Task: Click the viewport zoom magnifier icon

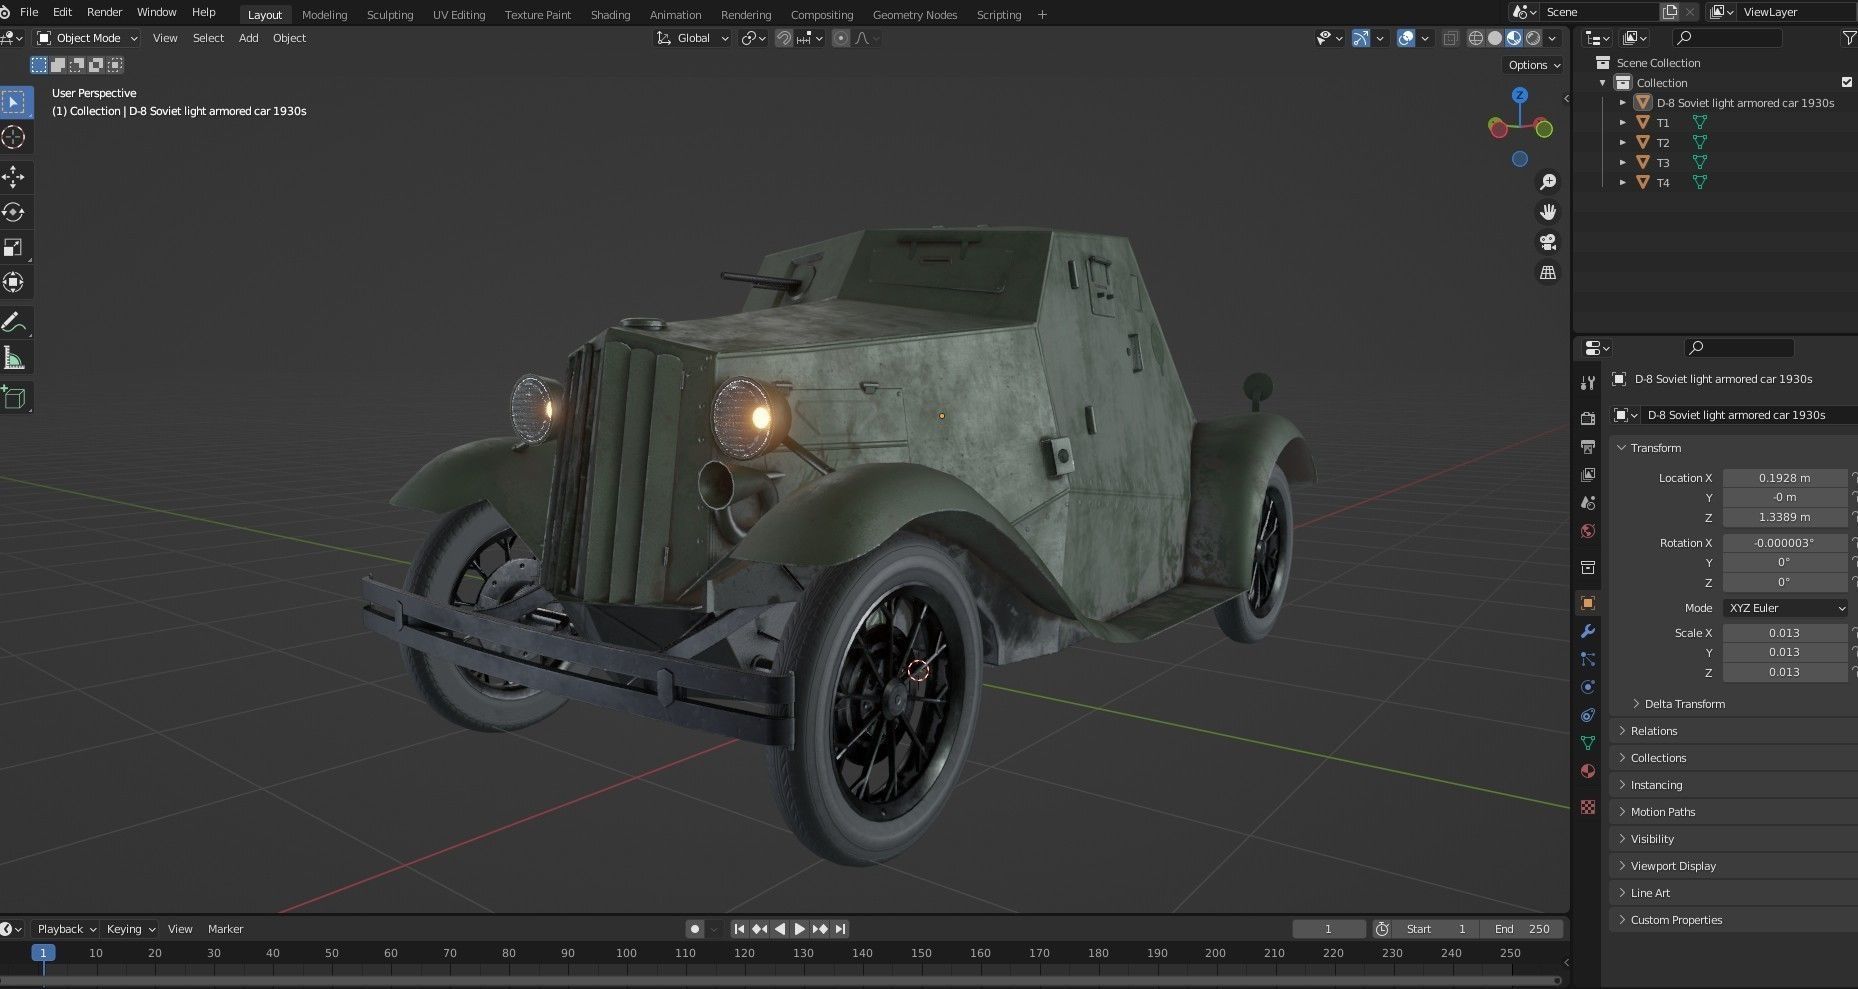Action: [x=1548, y=182]
